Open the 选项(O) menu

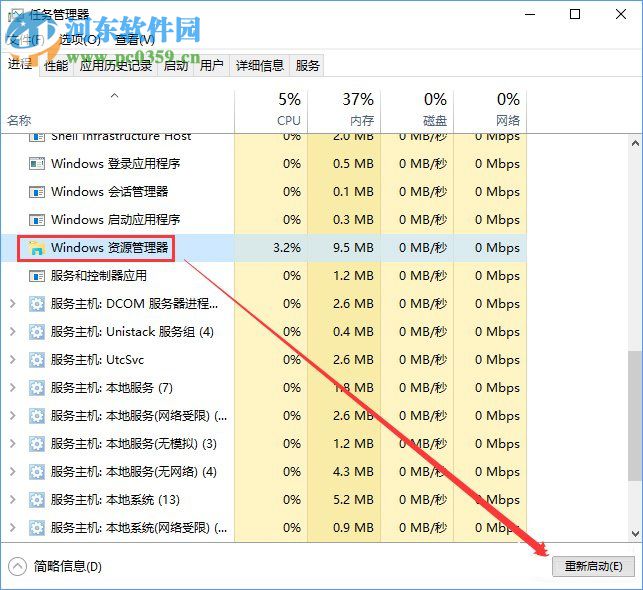point(80,40)
